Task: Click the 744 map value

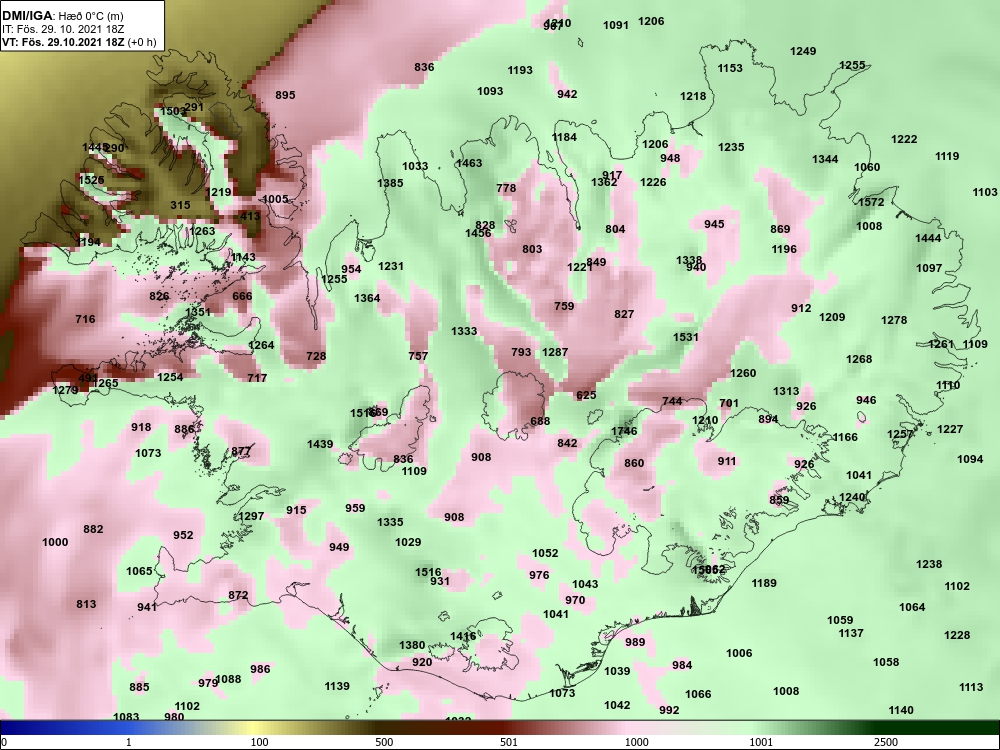Action: 672,401
